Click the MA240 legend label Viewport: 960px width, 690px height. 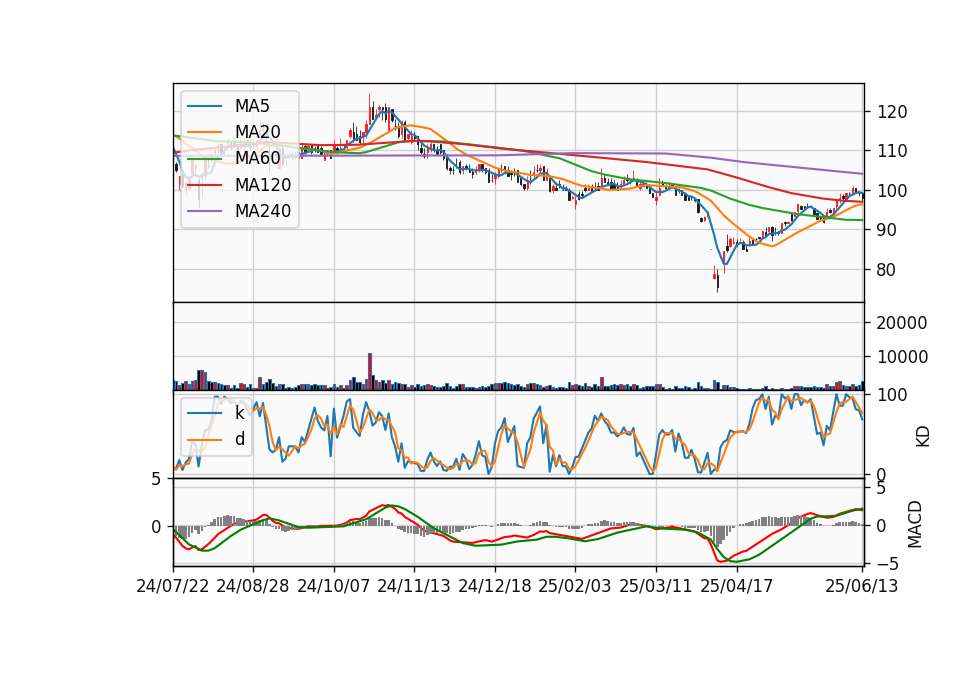click(263, 211)
